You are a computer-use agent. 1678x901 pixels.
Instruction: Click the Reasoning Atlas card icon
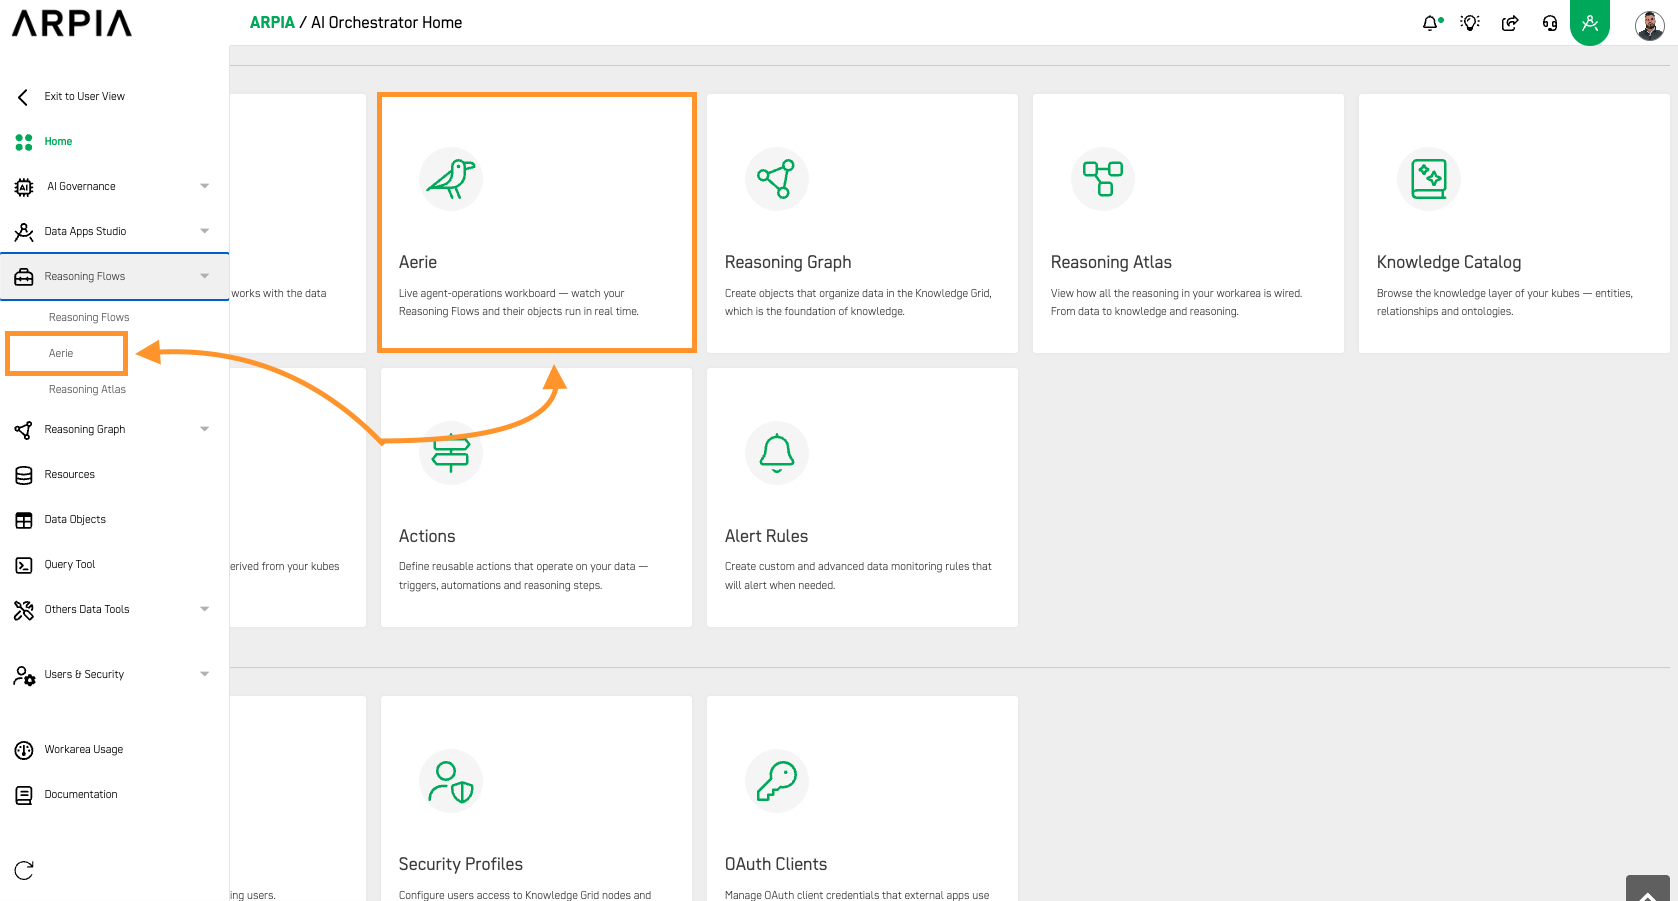click(1103, 179)
